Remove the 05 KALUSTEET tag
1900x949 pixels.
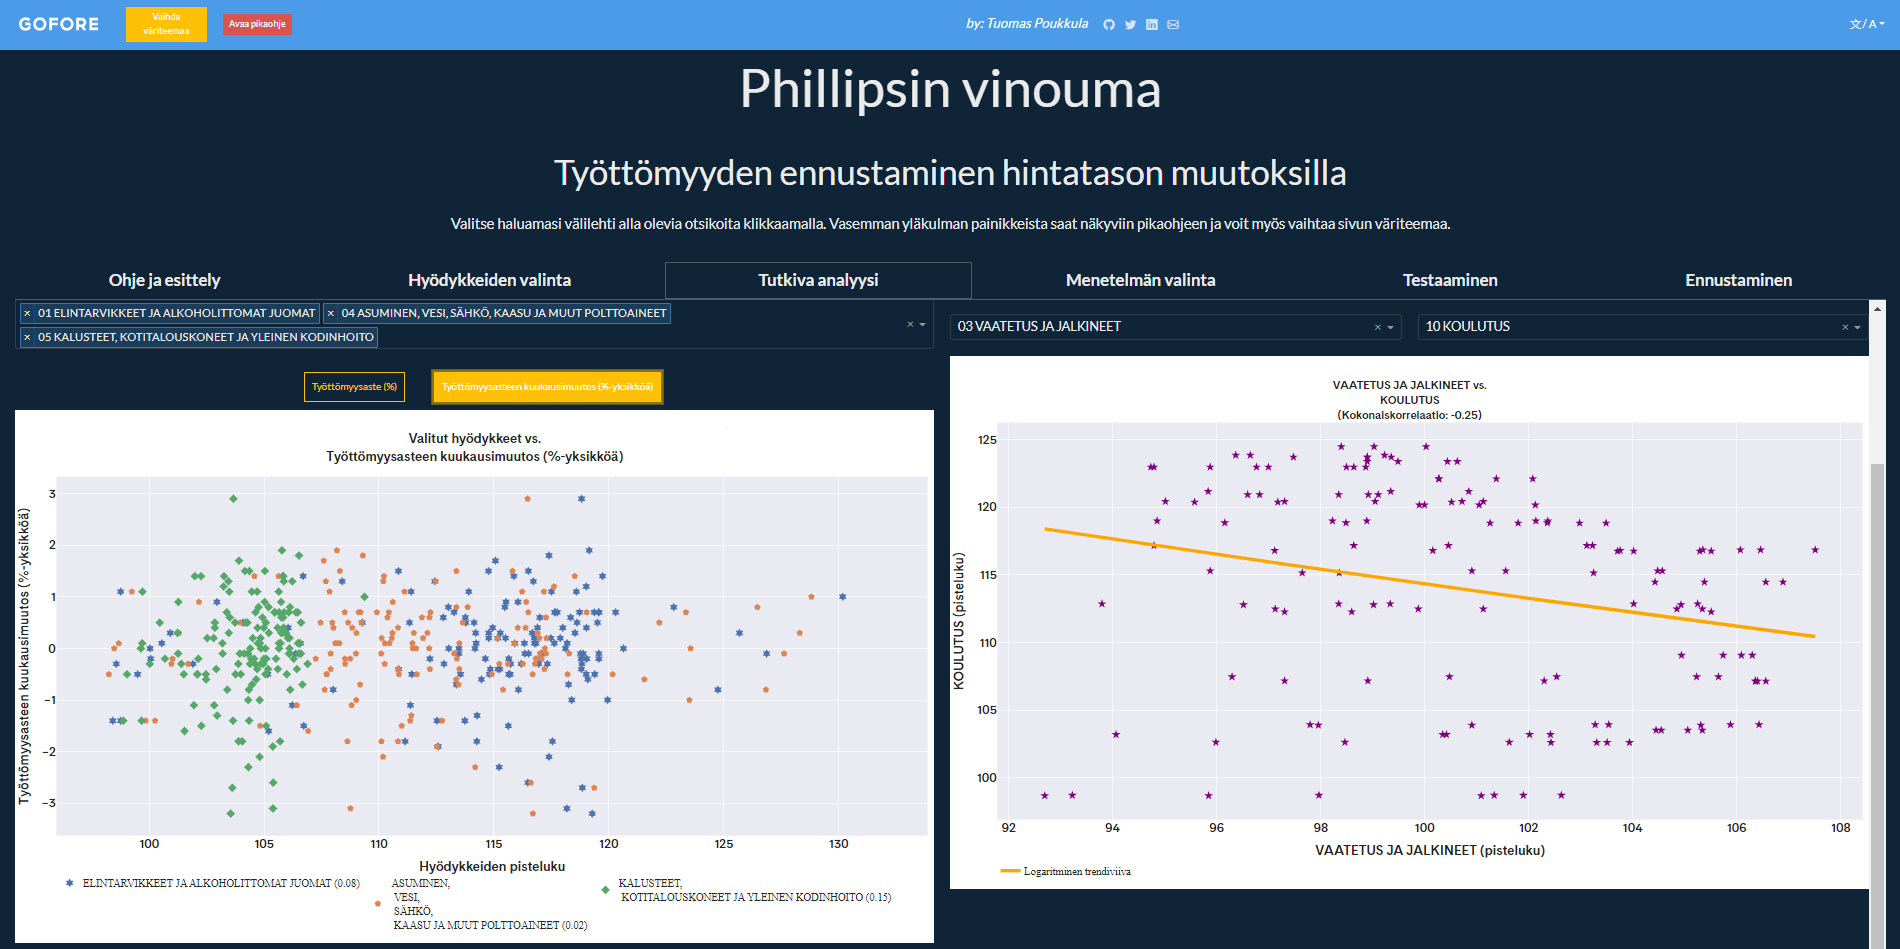(27, 337)
